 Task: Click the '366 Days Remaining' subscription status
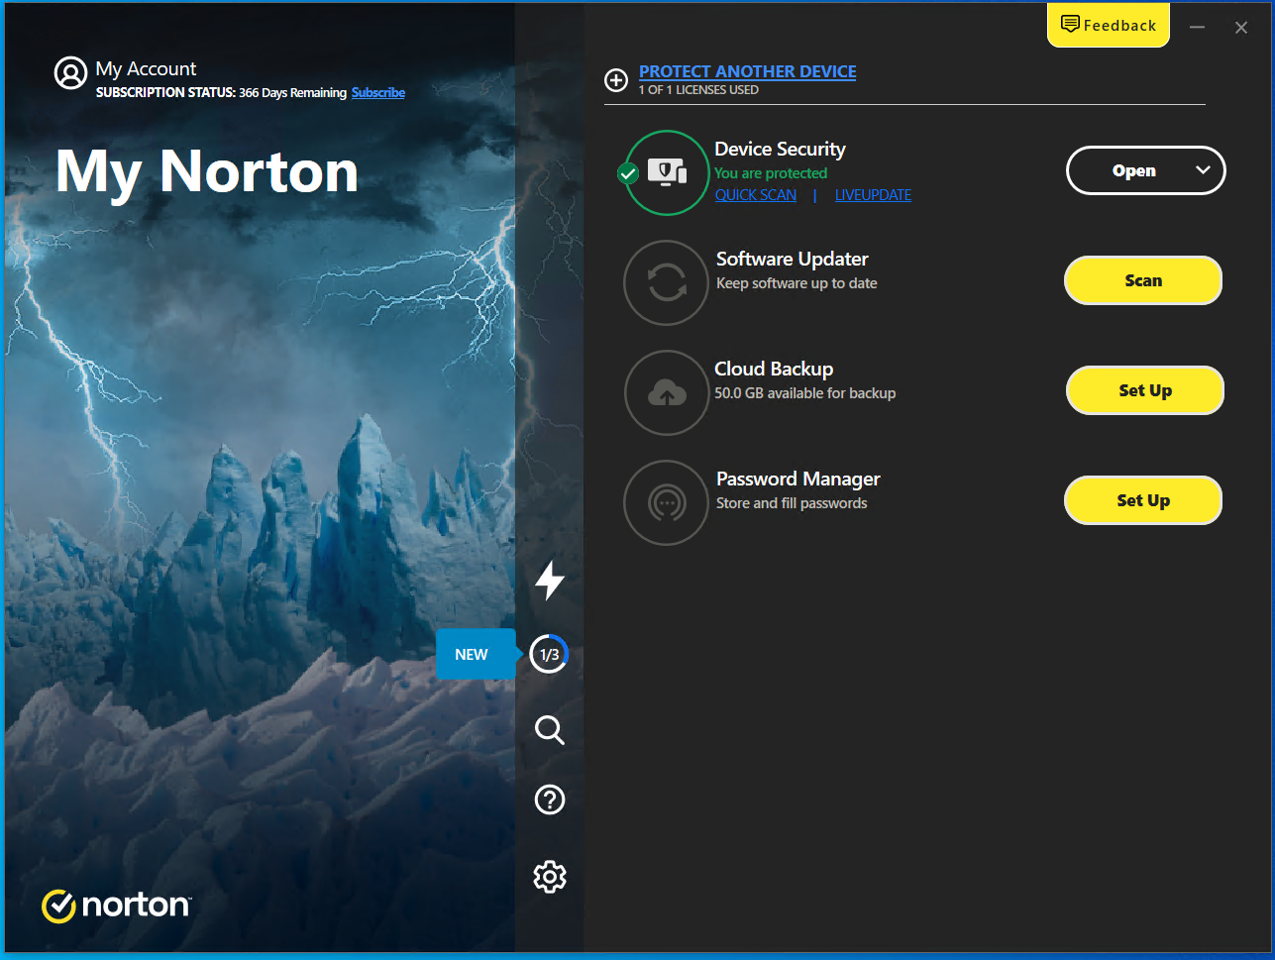point(293,93)
